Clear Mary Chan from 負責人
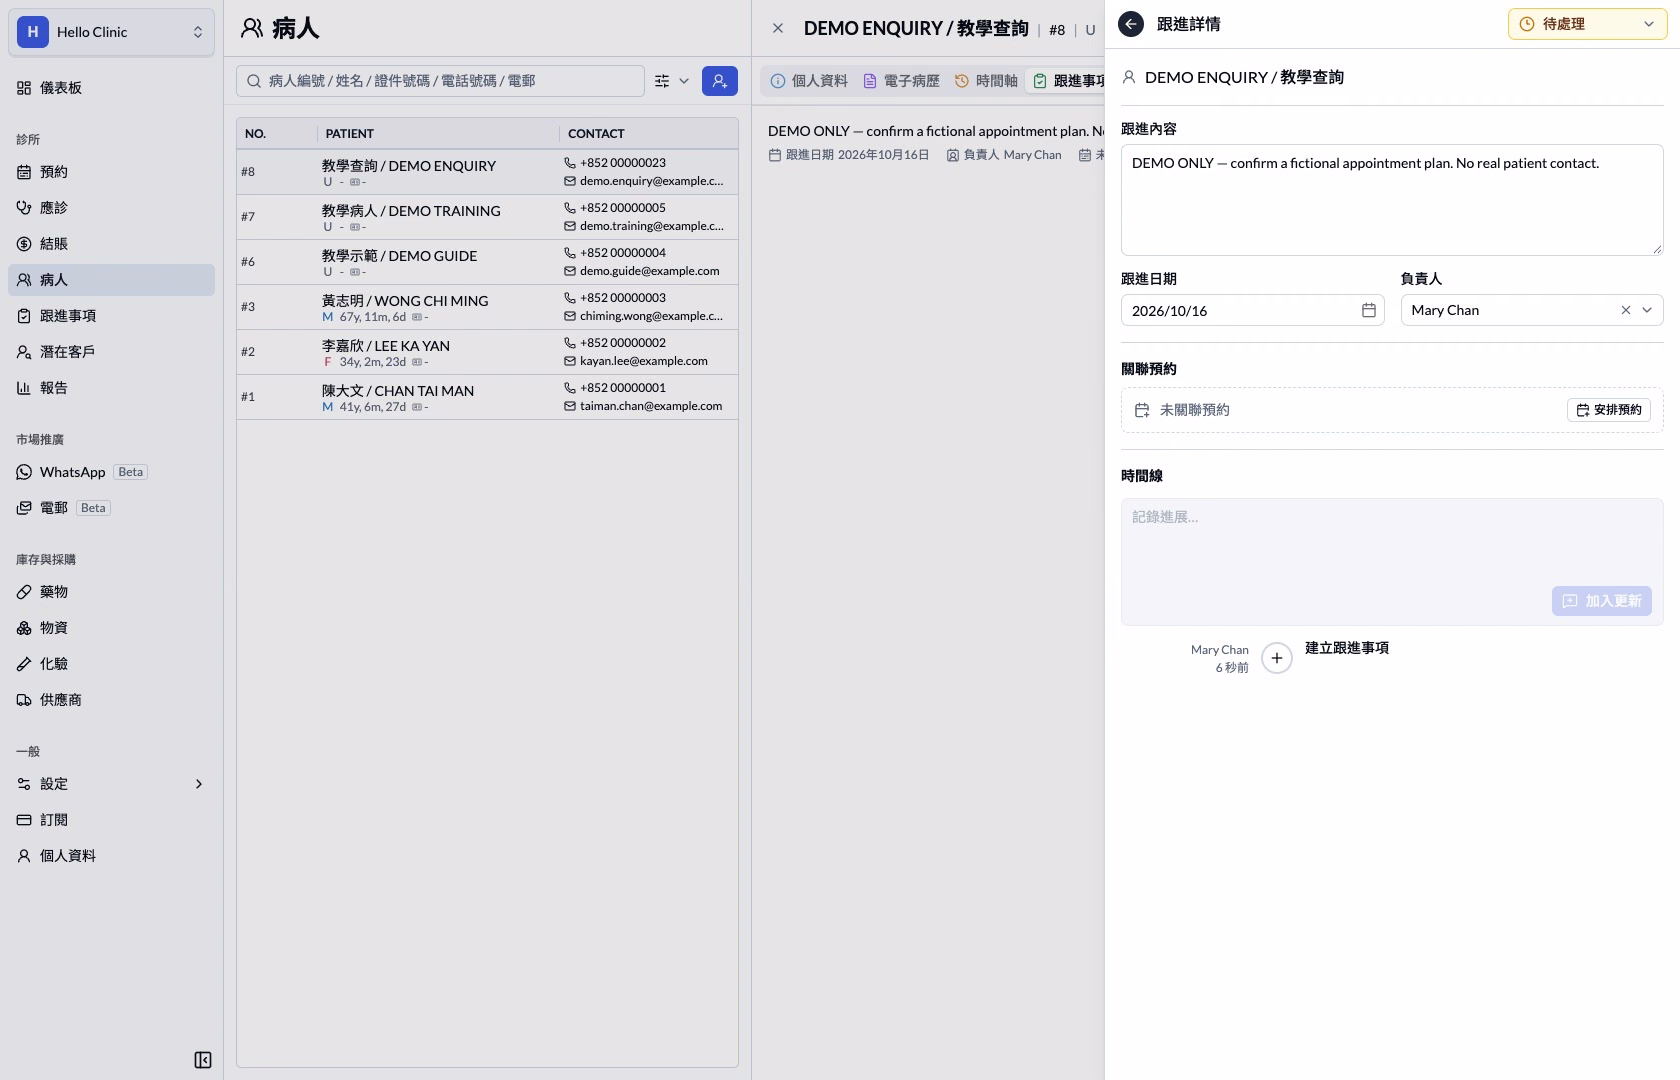 coord(1626,310)
